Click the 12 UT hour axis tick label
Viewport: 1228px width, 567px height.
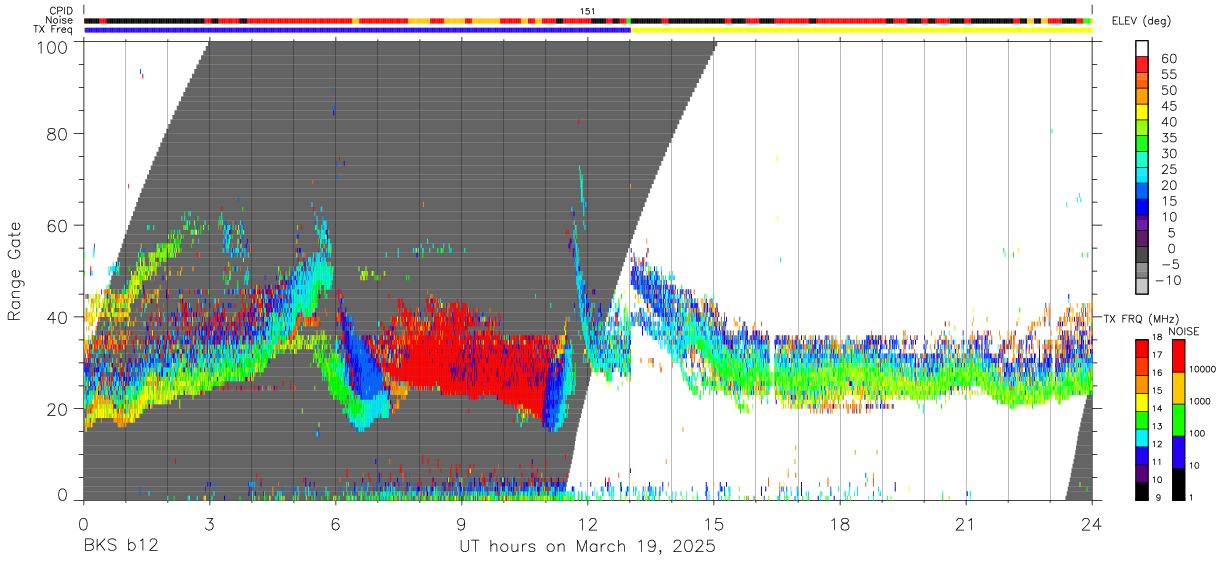pyautogui.click(x=588, y=523)
